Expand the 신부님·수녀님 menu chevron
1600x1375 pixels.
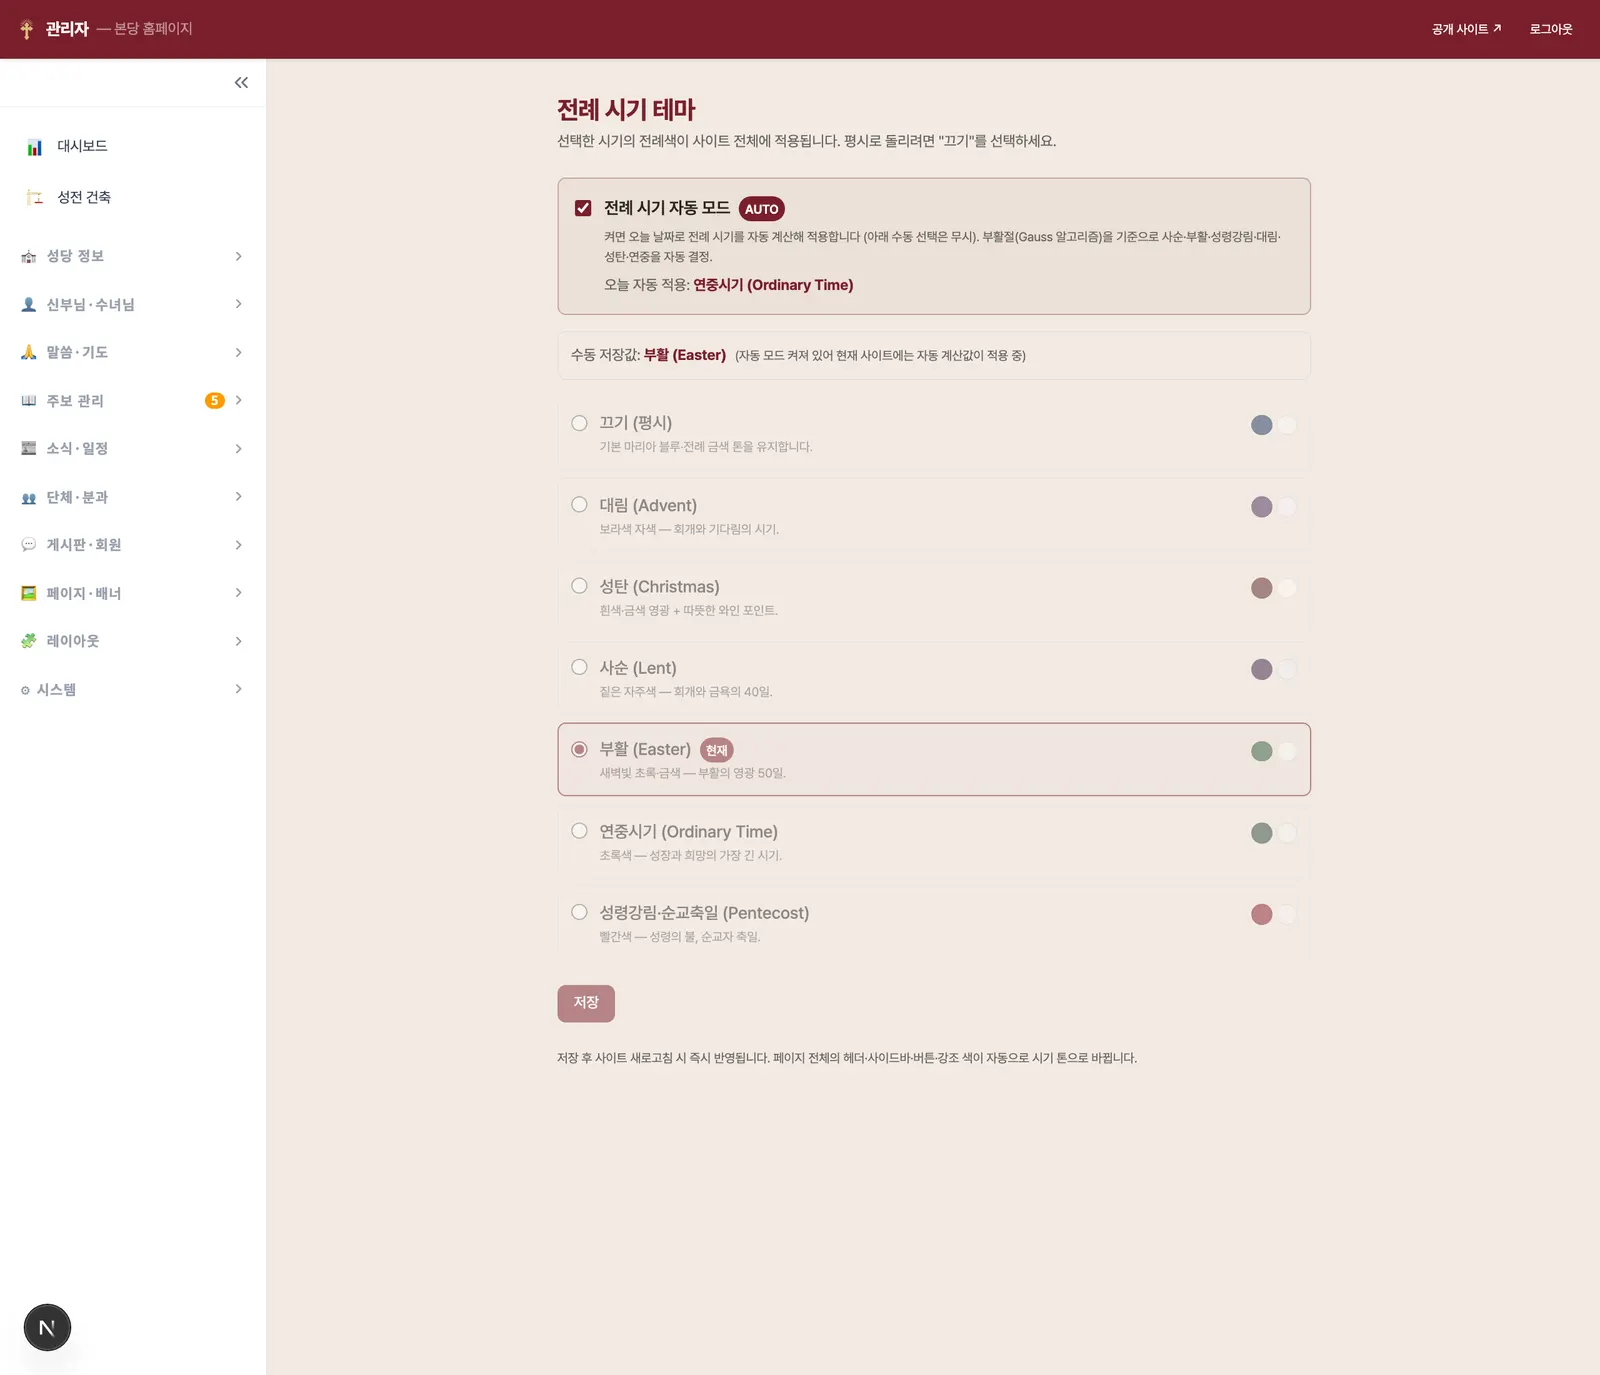tap(238, 304)
